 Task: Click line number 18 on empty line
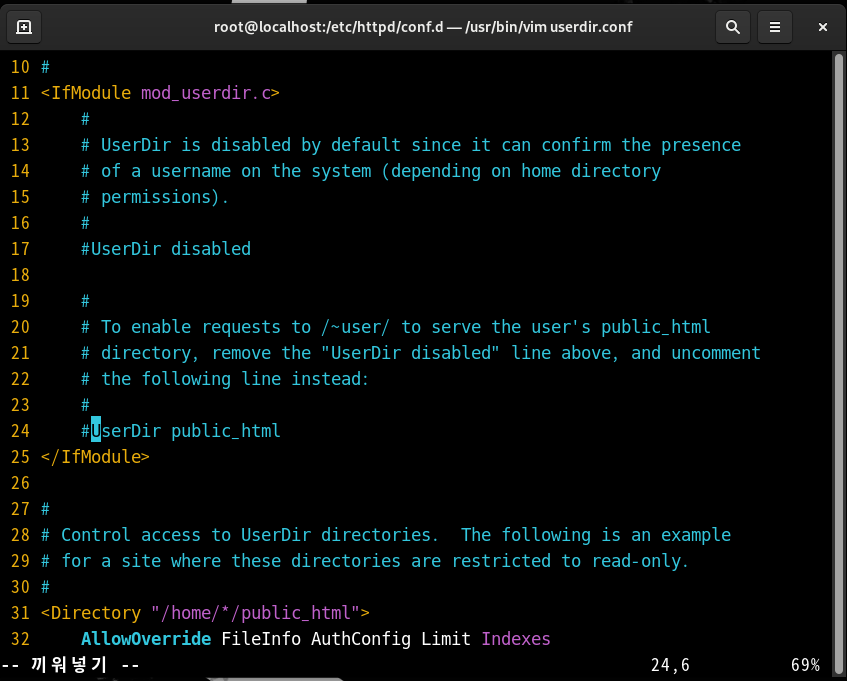pyautogui.click(x=20, y=275)
